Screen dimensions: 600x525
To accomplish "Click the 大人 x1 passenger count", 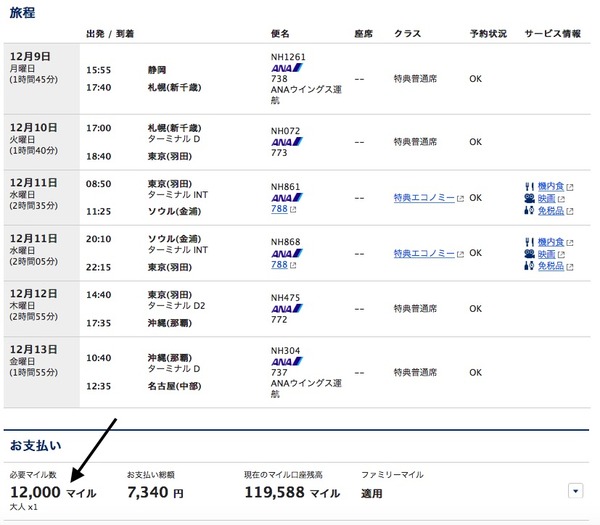I will (24, 507).
